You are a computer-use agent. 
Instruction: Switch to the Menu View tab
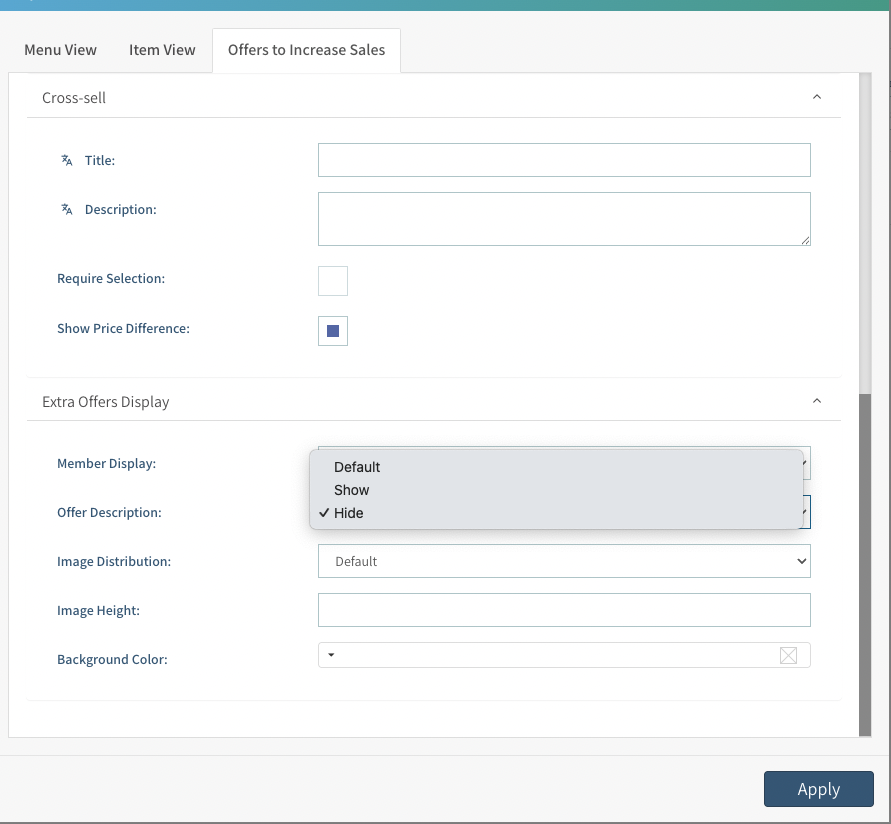61,50
